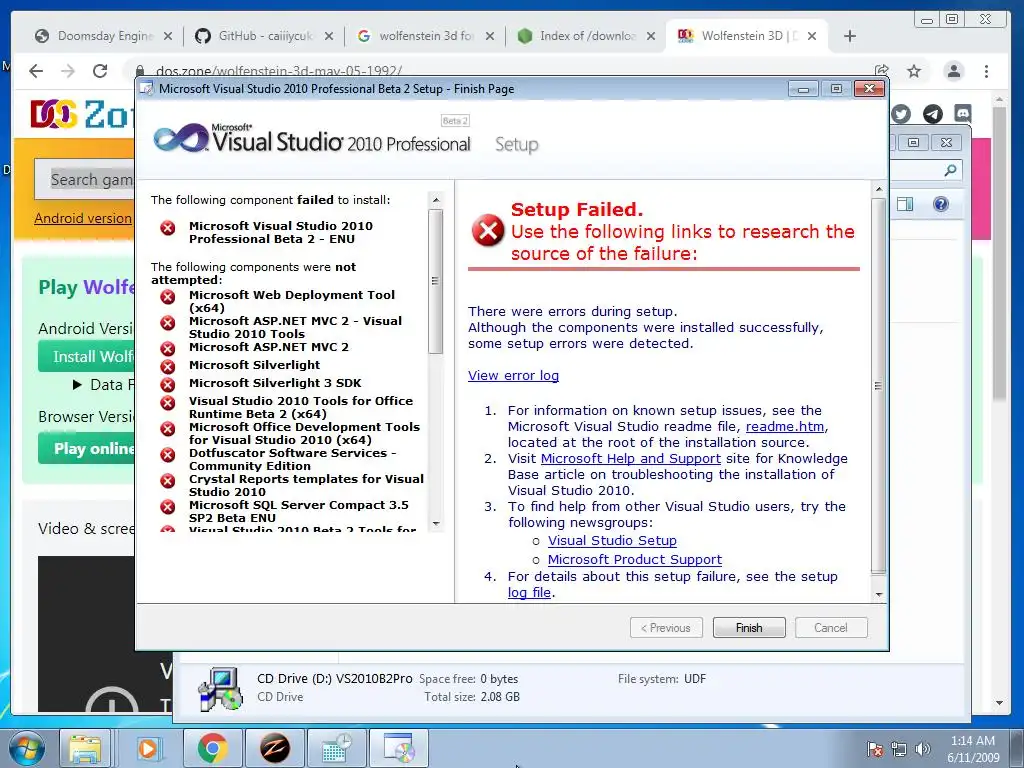Click the Play online button
Image resolution: width=1024 pixels, height=768 pixels.
point(86,449)
